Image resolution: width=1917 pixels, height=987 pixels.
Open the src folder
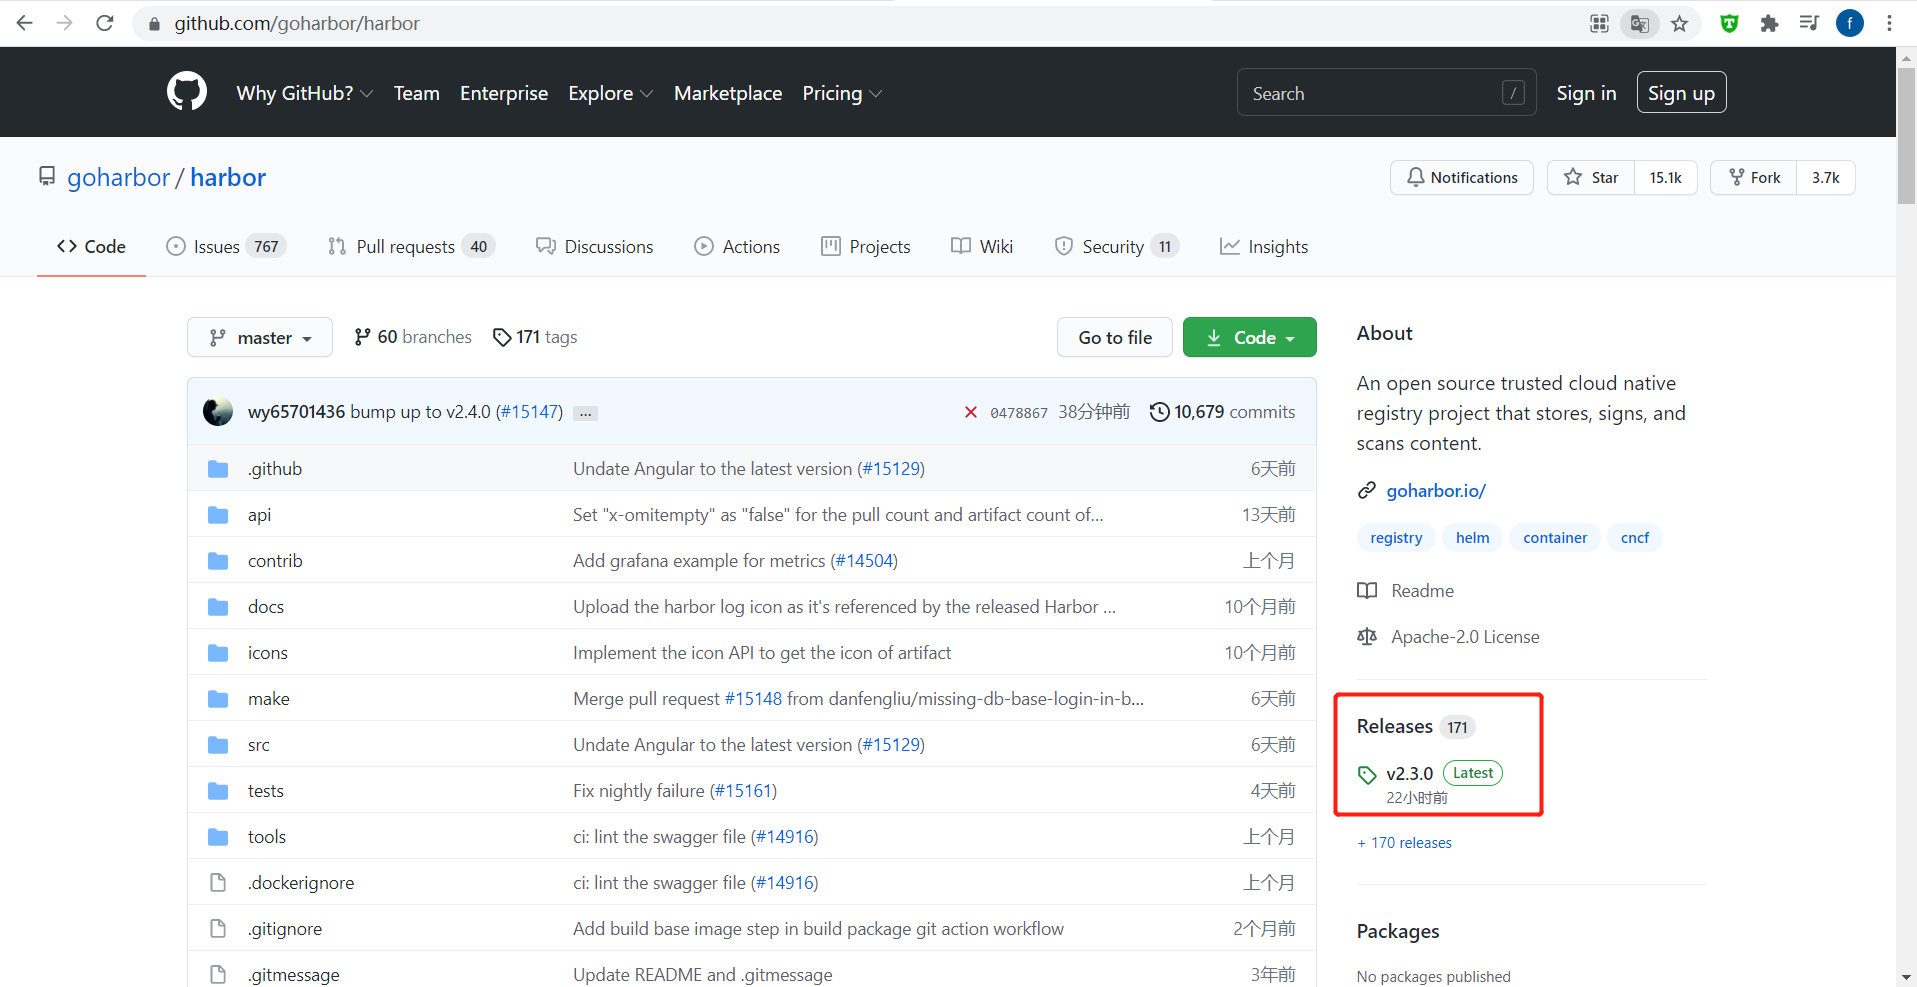tap(259, 745)
